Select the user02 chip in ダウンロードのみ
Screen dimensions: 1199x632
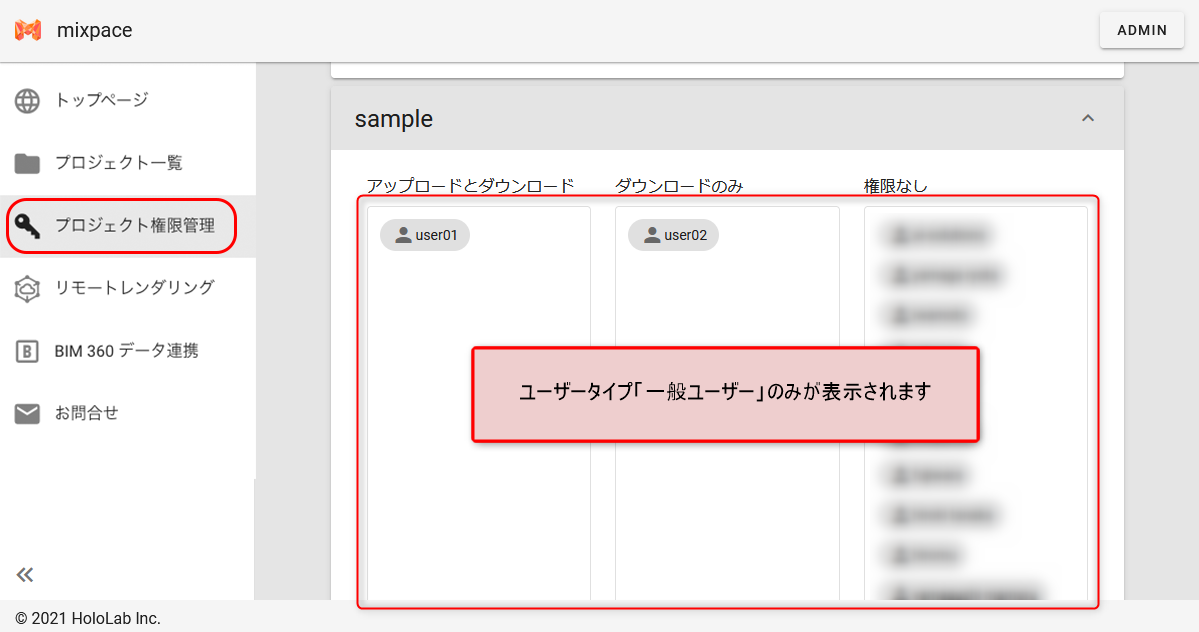click(673, 235)
